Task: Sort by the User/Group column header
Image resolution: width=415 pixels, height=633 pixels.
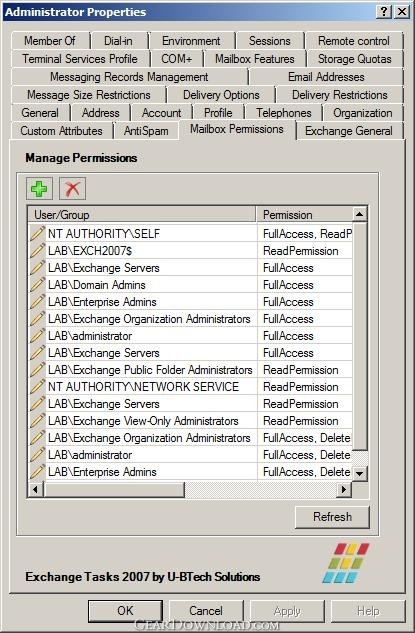Action: point(142,214)
